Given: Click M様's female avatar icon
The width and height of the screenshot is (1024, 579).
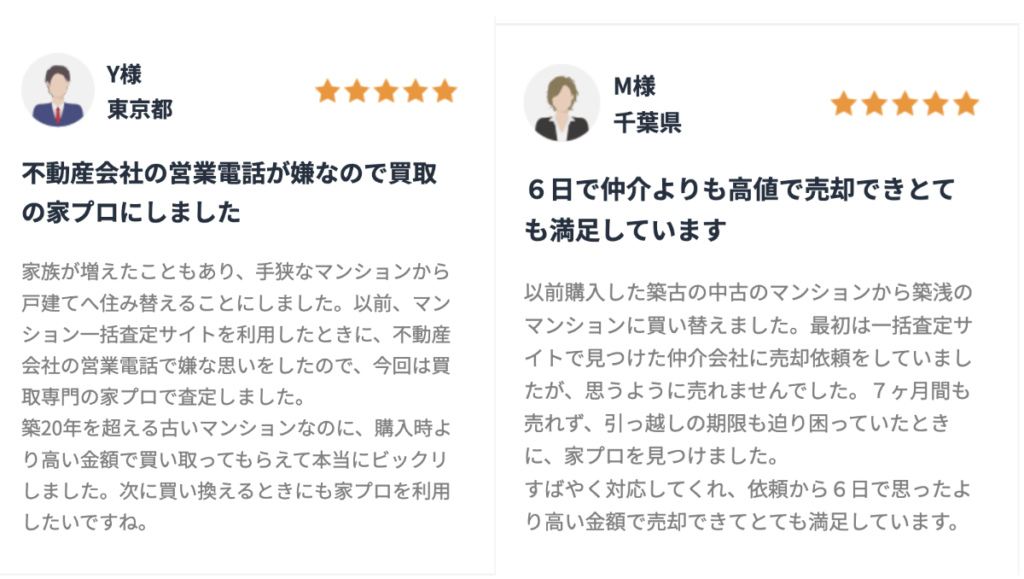Looking at the screenshot, I should pos(561,103).
